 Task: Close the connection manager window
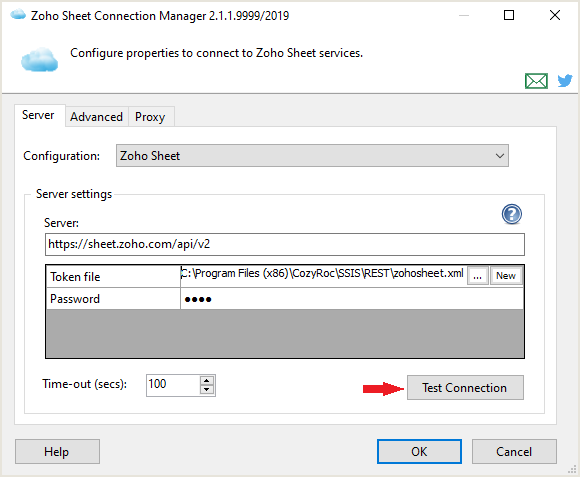[x=555, y=15]
